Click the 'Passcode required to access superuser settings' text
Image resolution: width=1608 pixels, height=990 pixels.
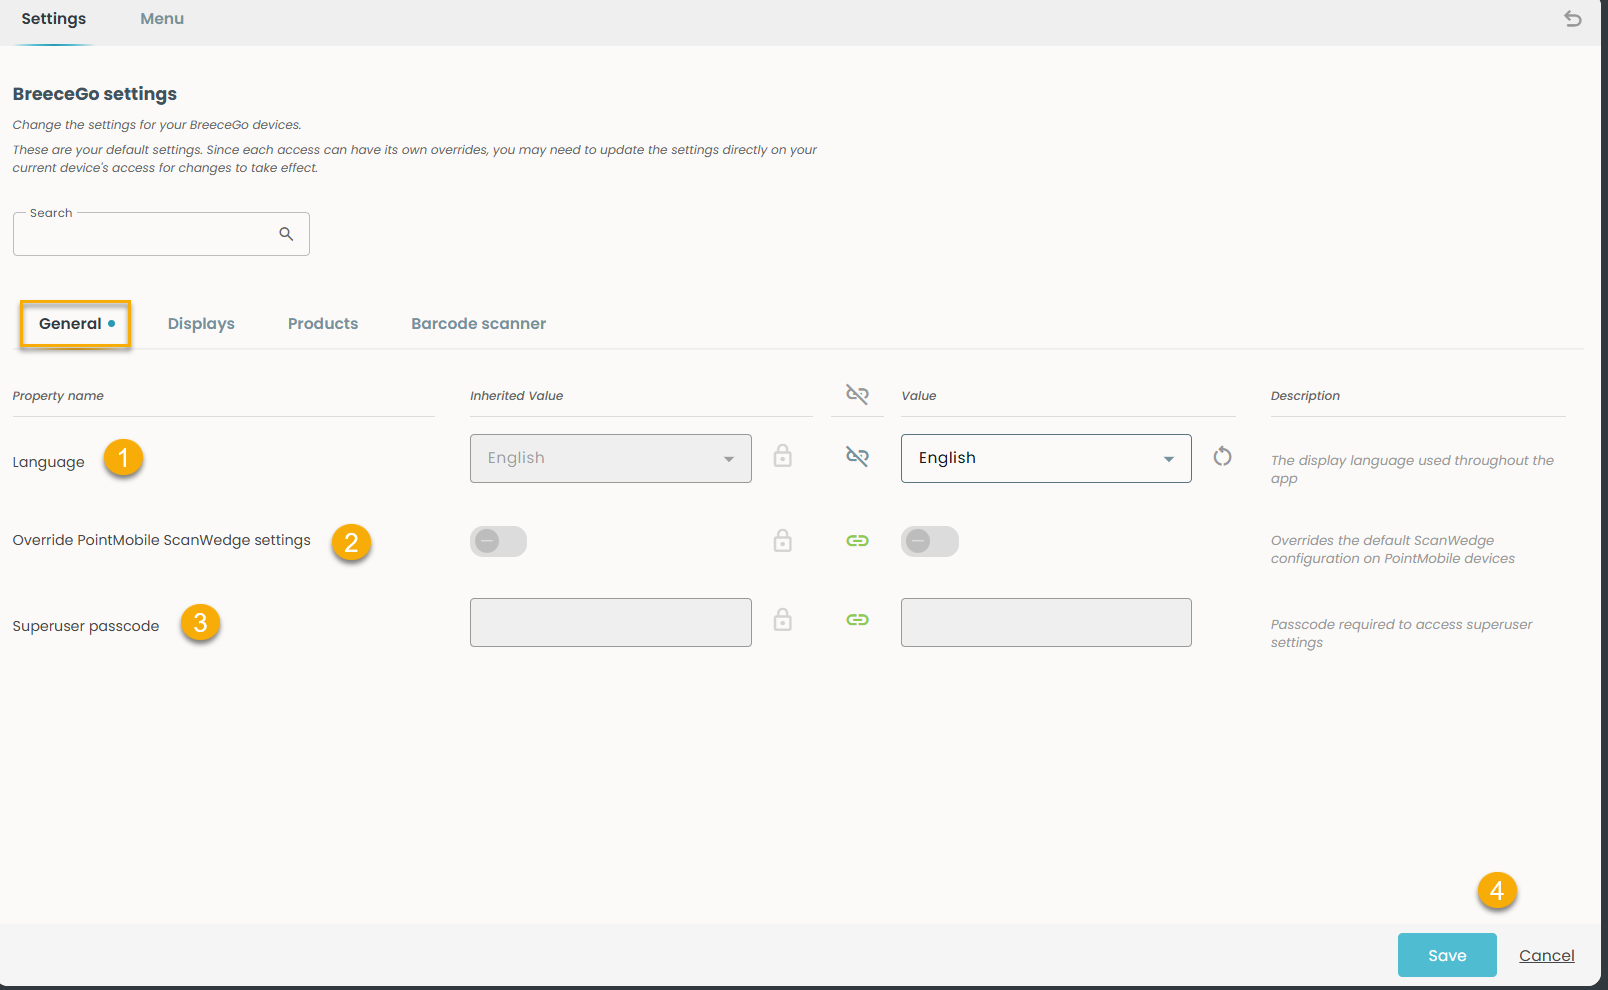1401,633
